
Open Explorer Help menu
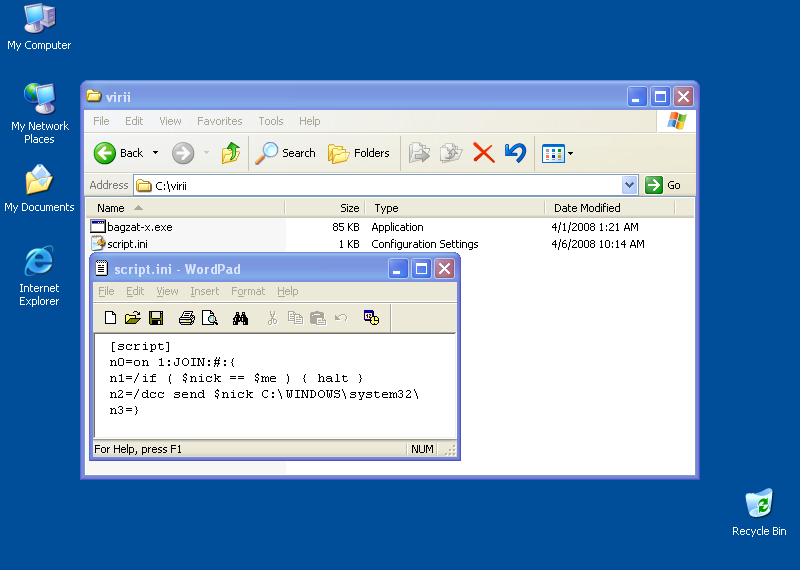309,121
